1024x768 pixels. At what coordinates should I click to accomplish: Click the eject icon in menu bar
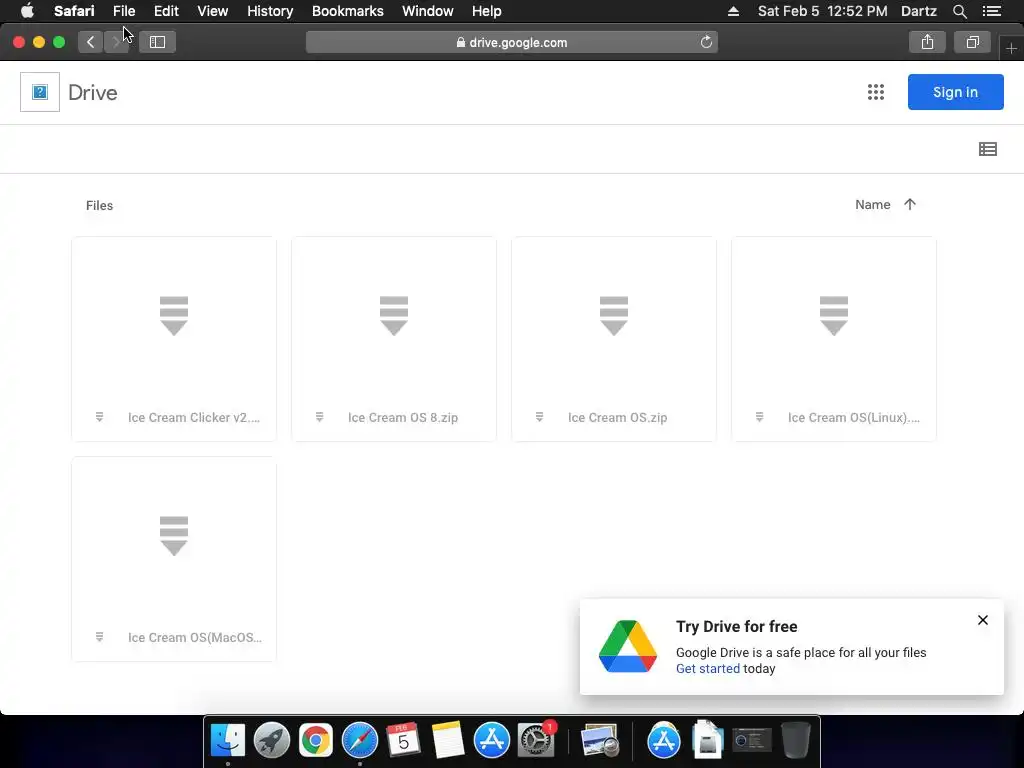point(733,11)
